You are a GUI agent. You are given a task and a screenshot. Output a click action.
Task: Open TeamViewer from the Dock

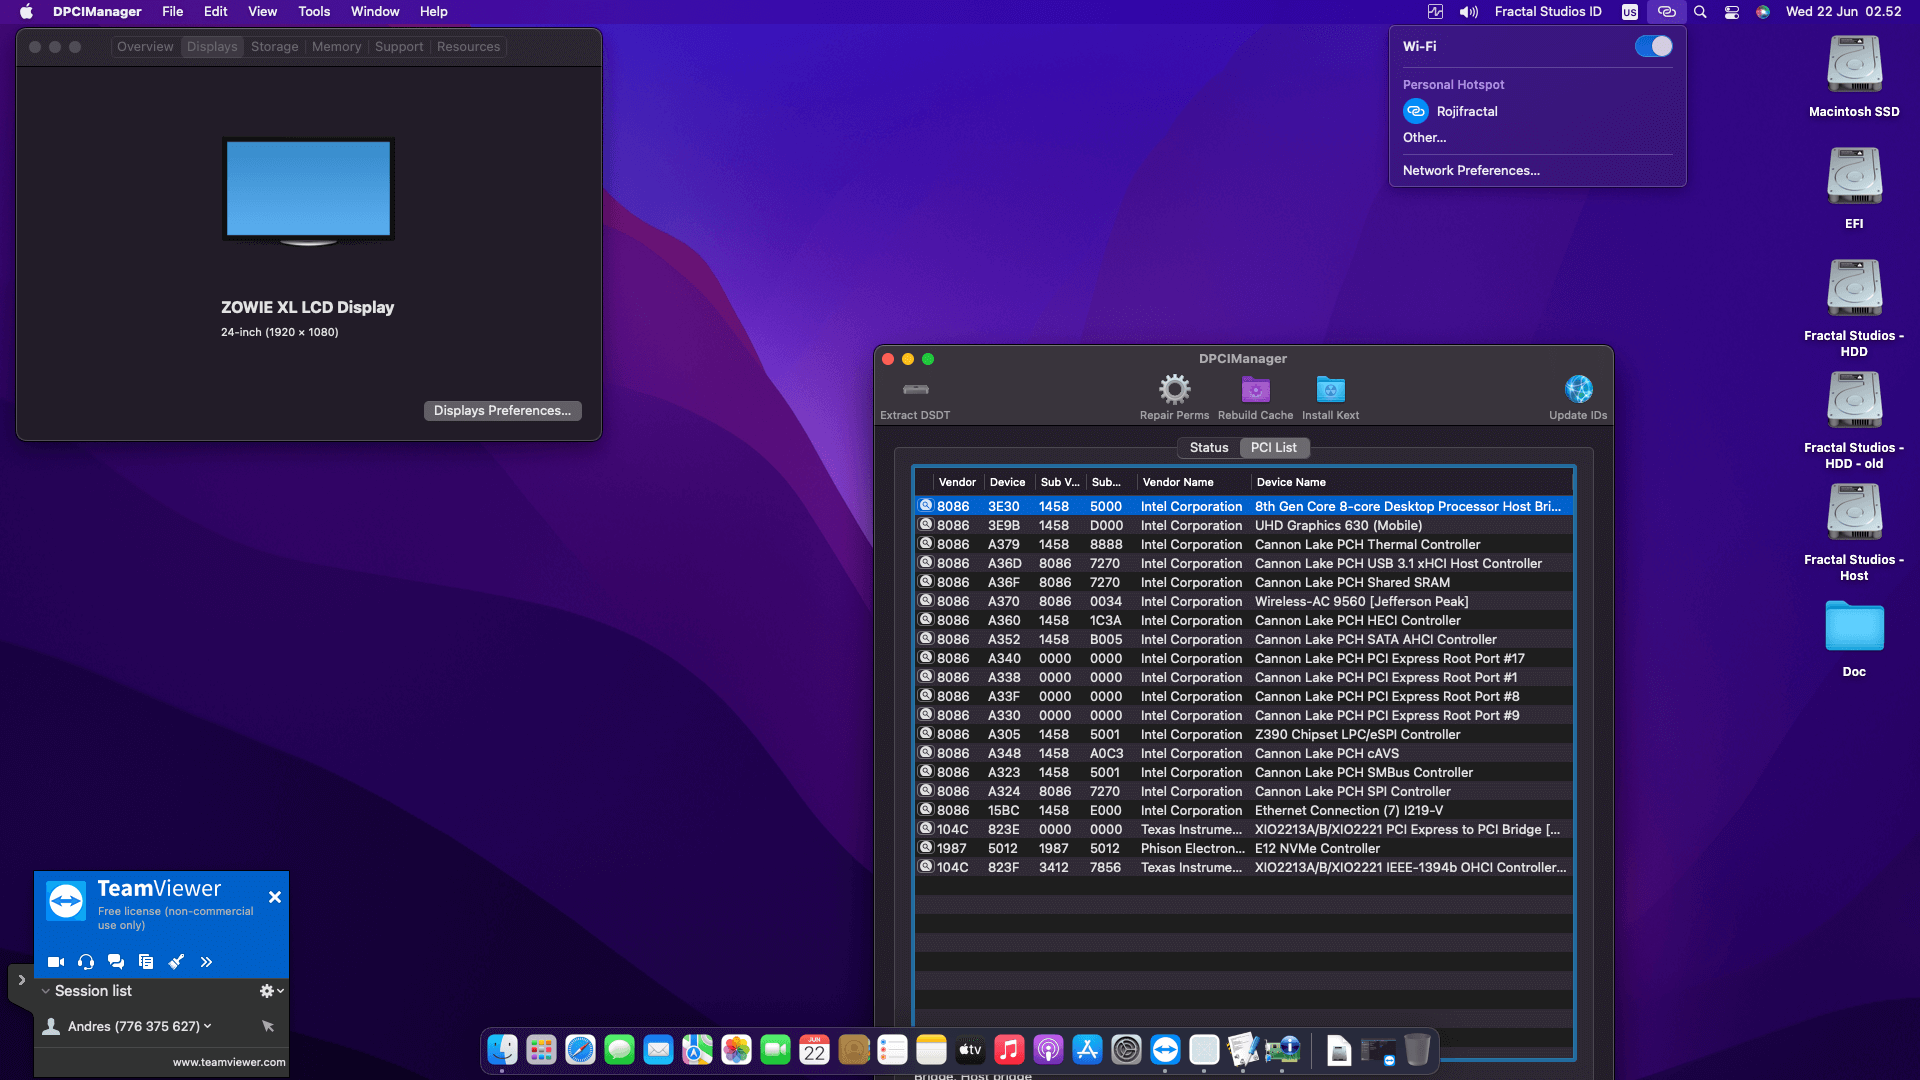point(1165,1050)
